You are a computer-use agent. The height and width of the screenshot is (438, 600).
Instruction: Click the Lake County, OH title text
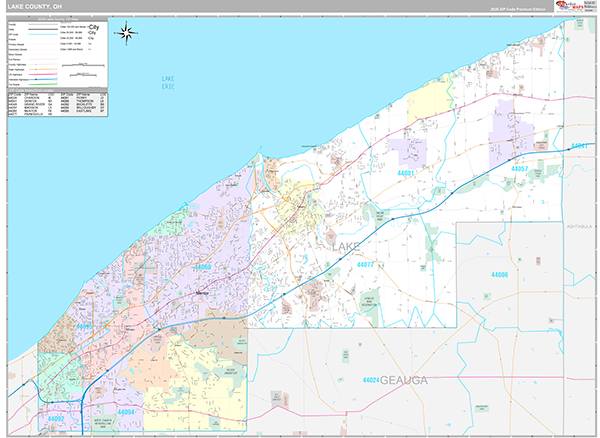37,6
